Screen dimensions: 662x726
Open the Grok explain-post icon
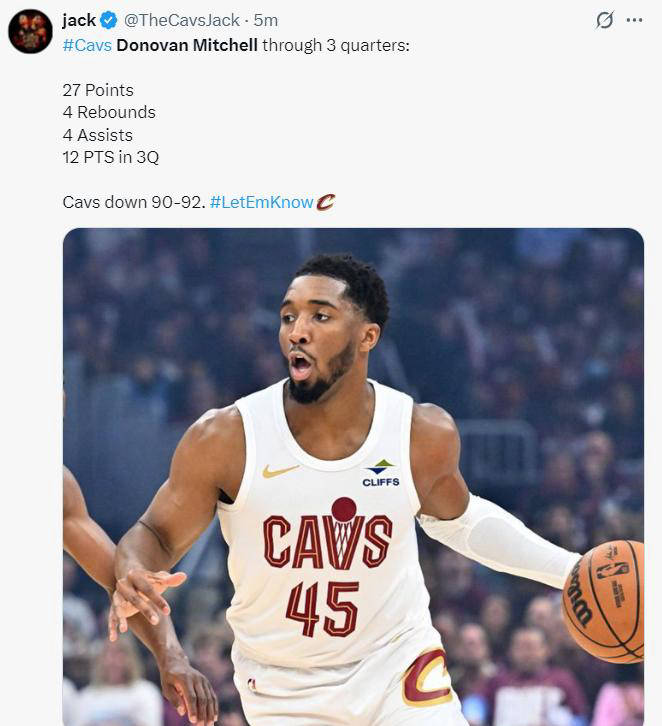click(x=604, y=20)
